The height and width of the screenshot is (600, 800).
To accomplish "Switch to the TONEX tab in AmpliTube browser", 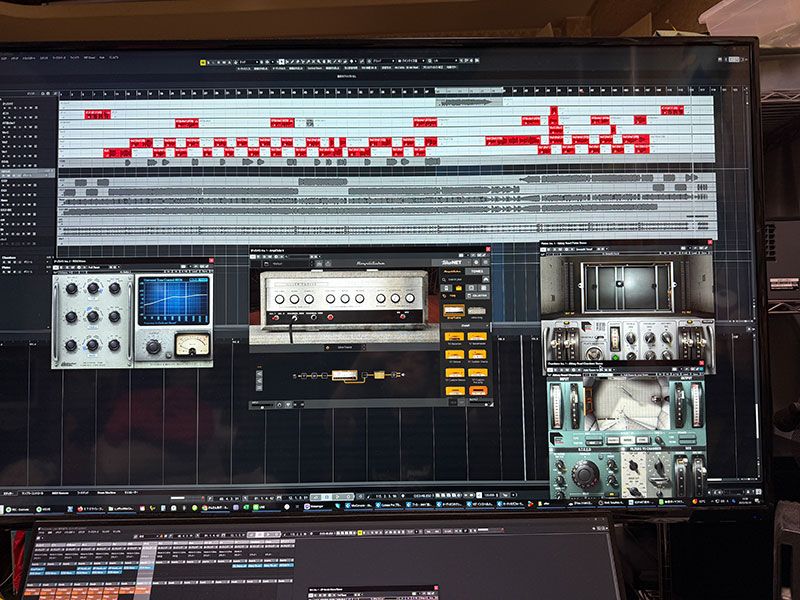I will click(477, 271).
